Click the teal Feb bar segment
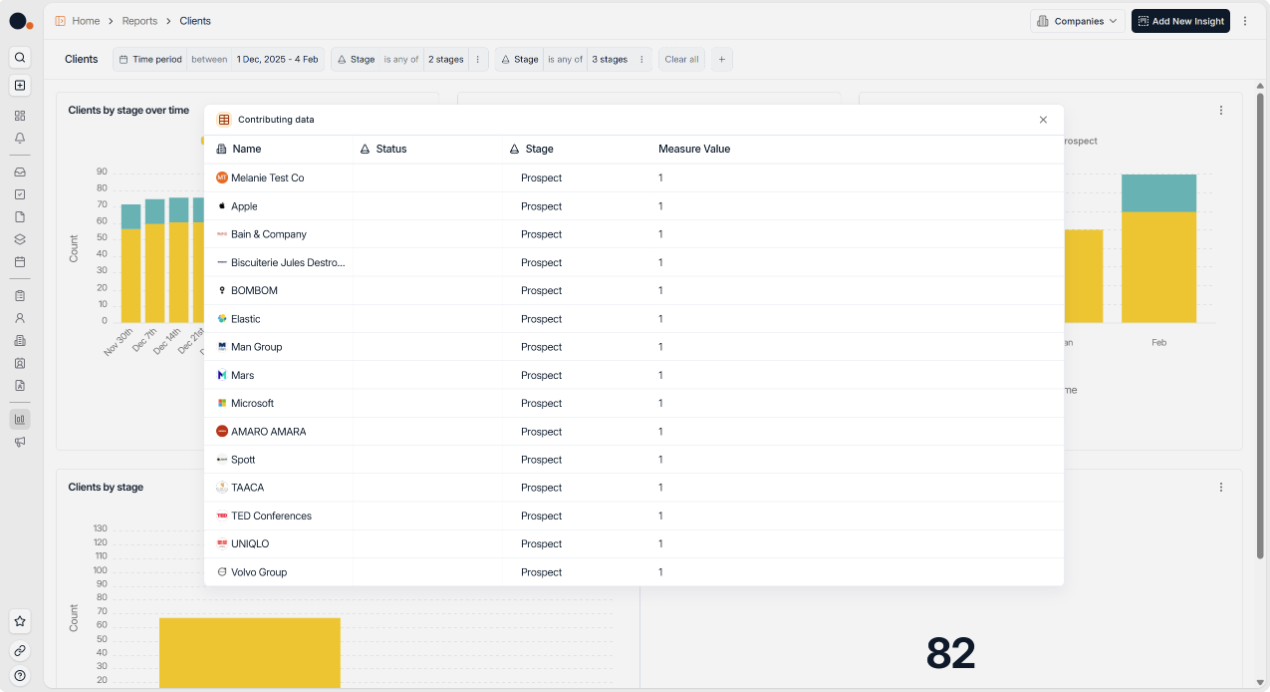This screenshot has height=692, width=1270. 1158,193
